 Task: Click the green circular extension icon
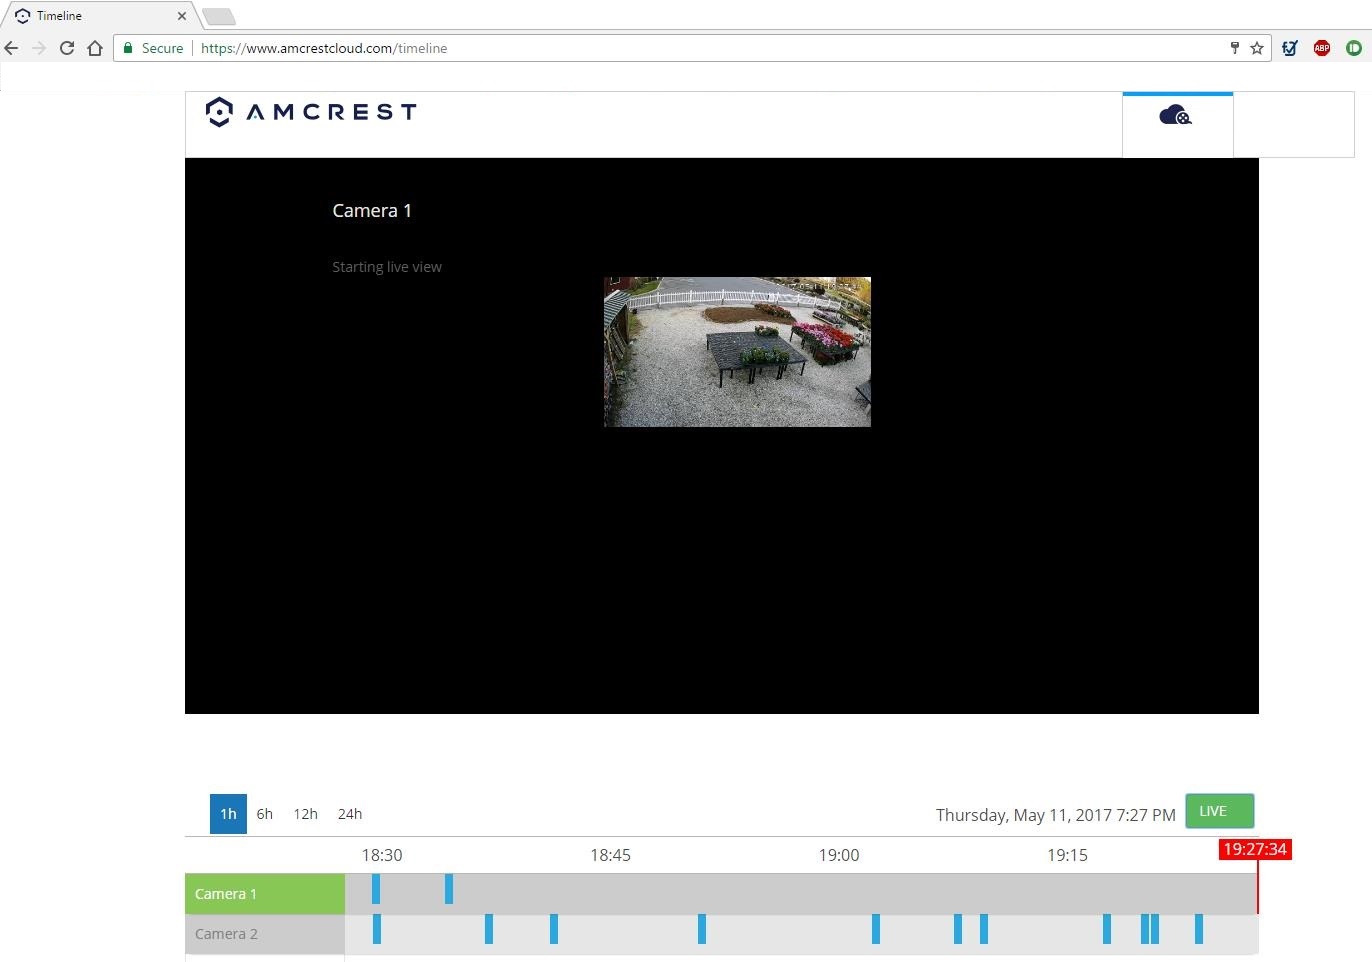pos(1354,48)
